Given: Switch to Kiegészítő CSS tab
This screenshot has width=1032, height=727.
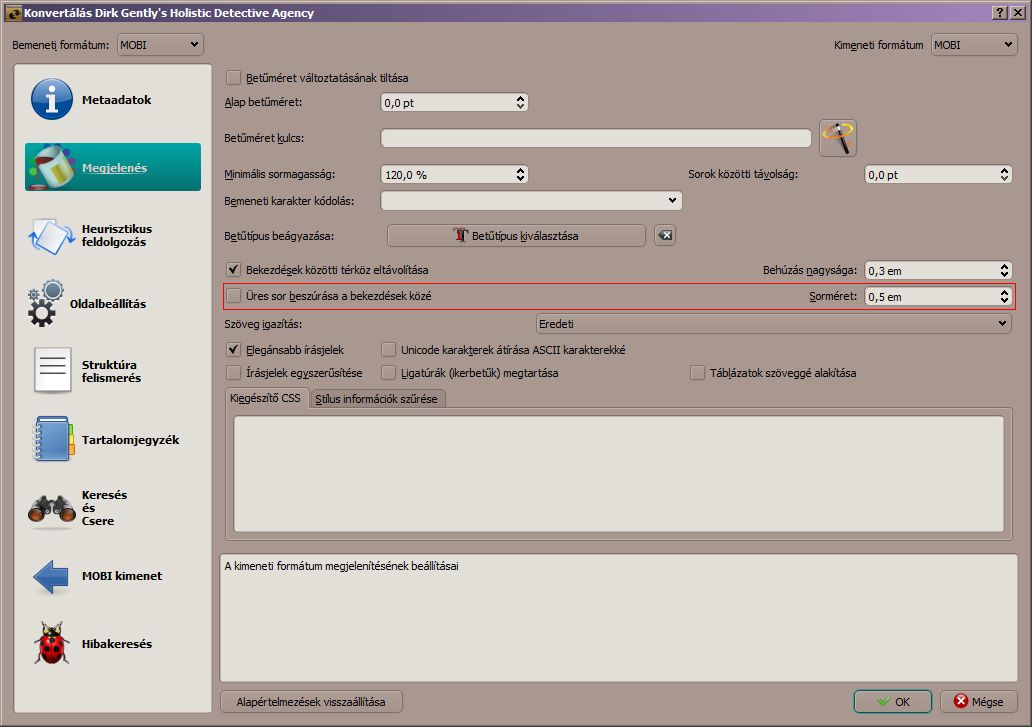Looking at the screenshot, I should 265,398.
